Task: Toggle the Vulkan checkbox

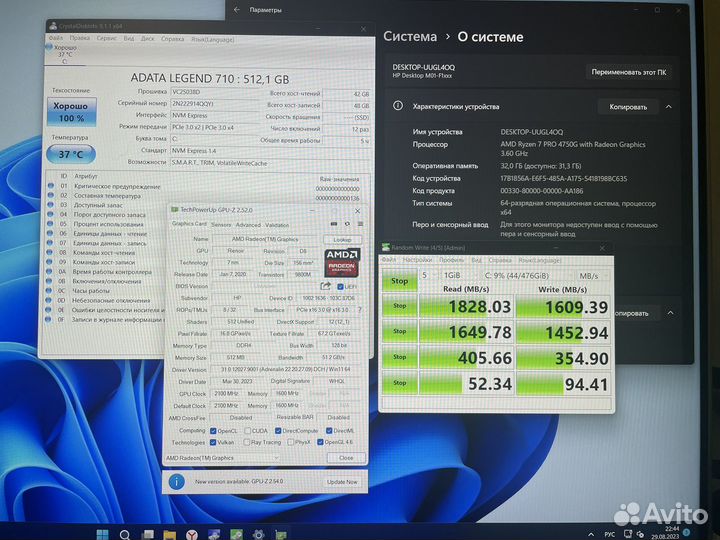Action: pyautogui.click(x=213, y=442)
